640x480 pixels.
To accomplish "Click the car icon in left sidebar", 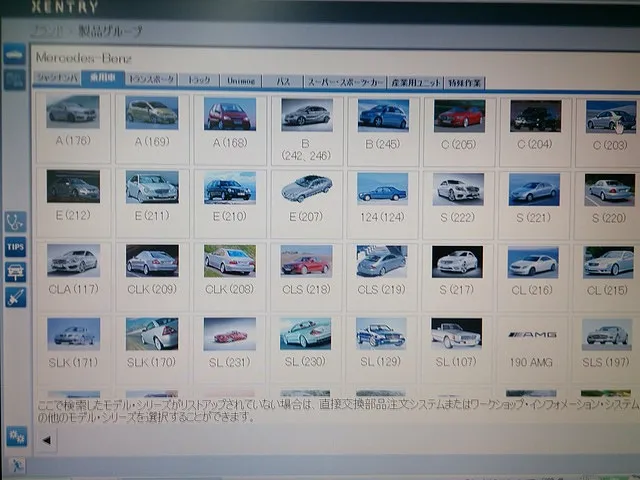I will 15,54.
